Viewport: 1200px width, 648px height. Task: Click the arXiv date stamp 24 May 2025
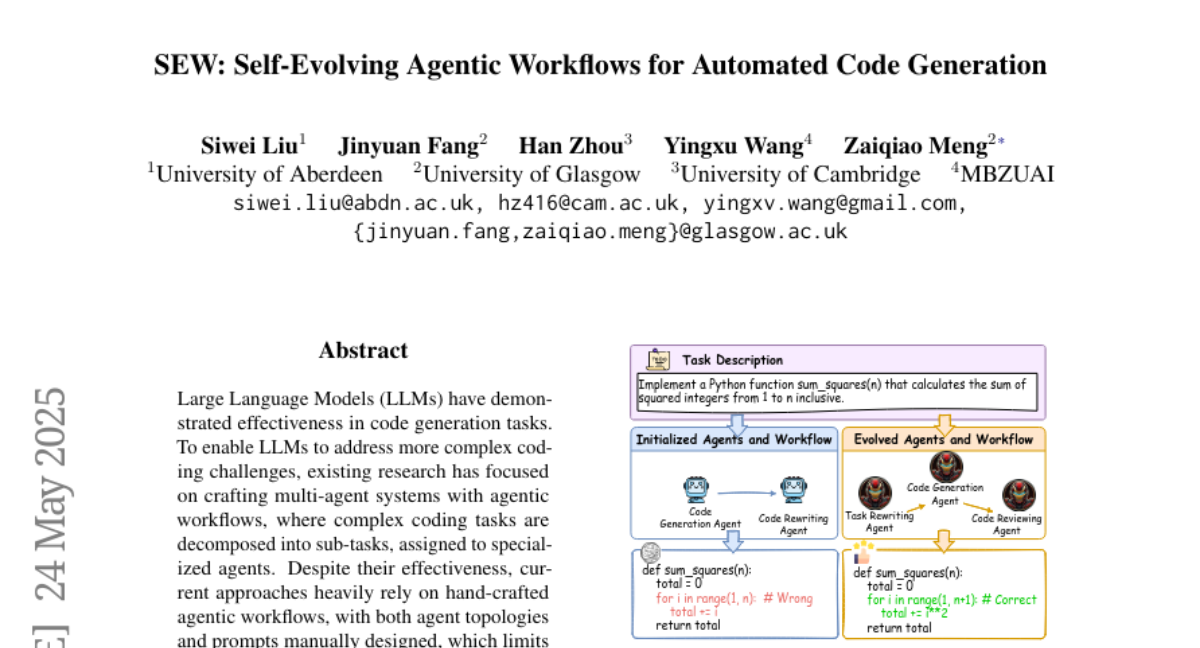(x=50, y=492)
